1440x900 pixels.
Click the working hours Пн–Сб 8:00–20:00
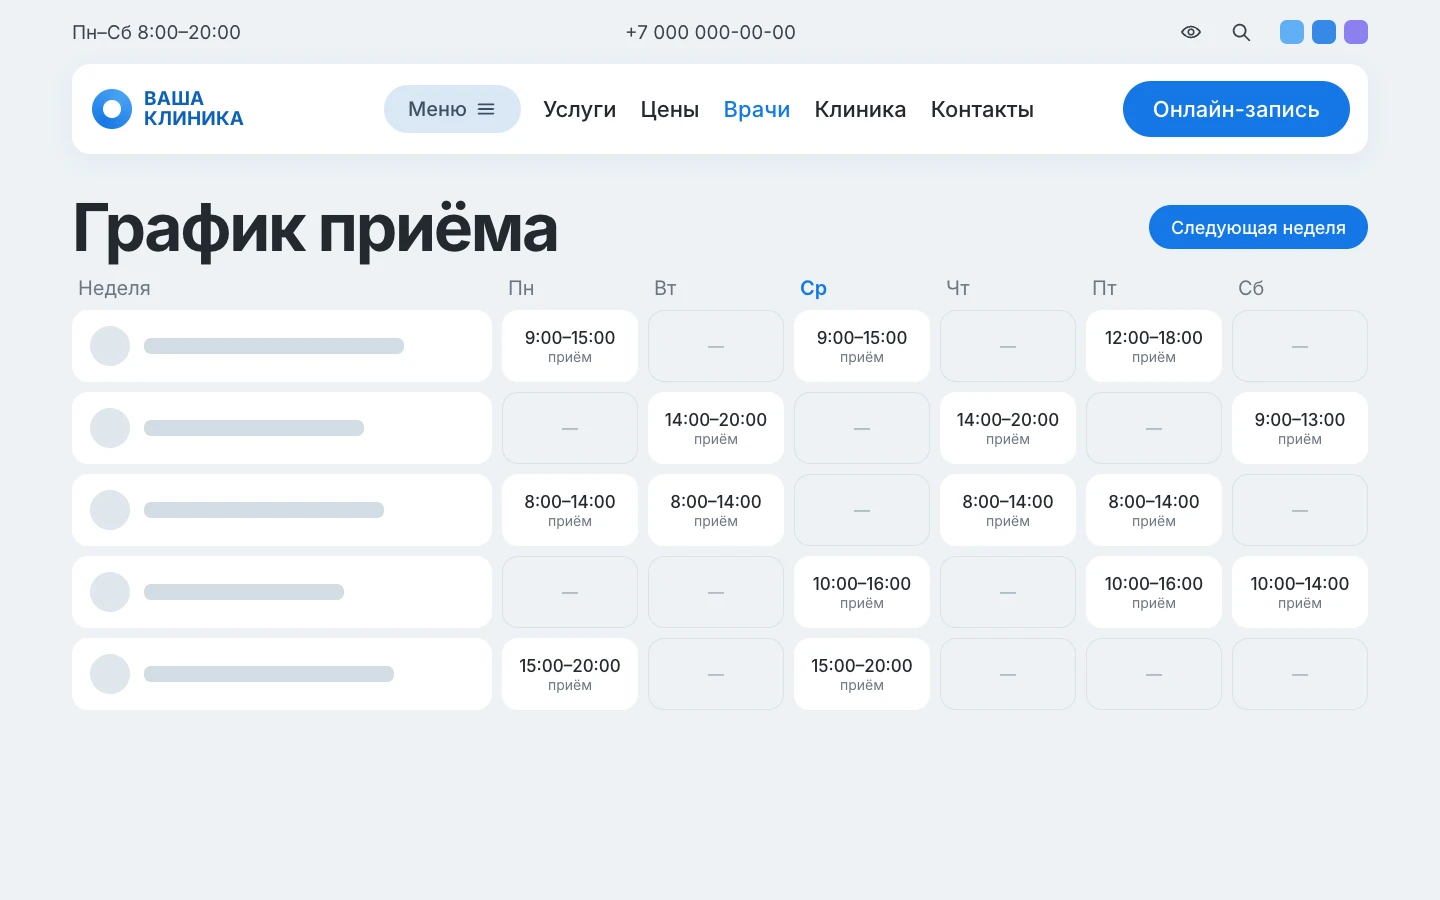pos(156,32)
